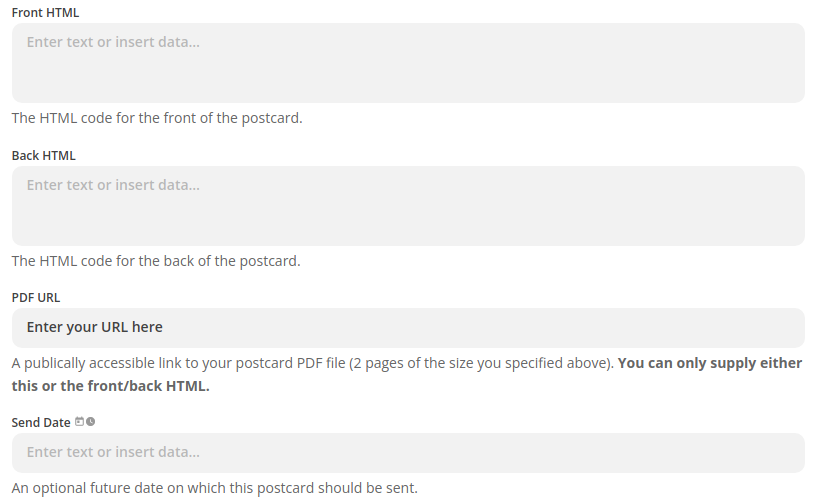The image size is (827, 504).
Task: Click the placeholder text inside Front HTML
Action: click(113, 43)
